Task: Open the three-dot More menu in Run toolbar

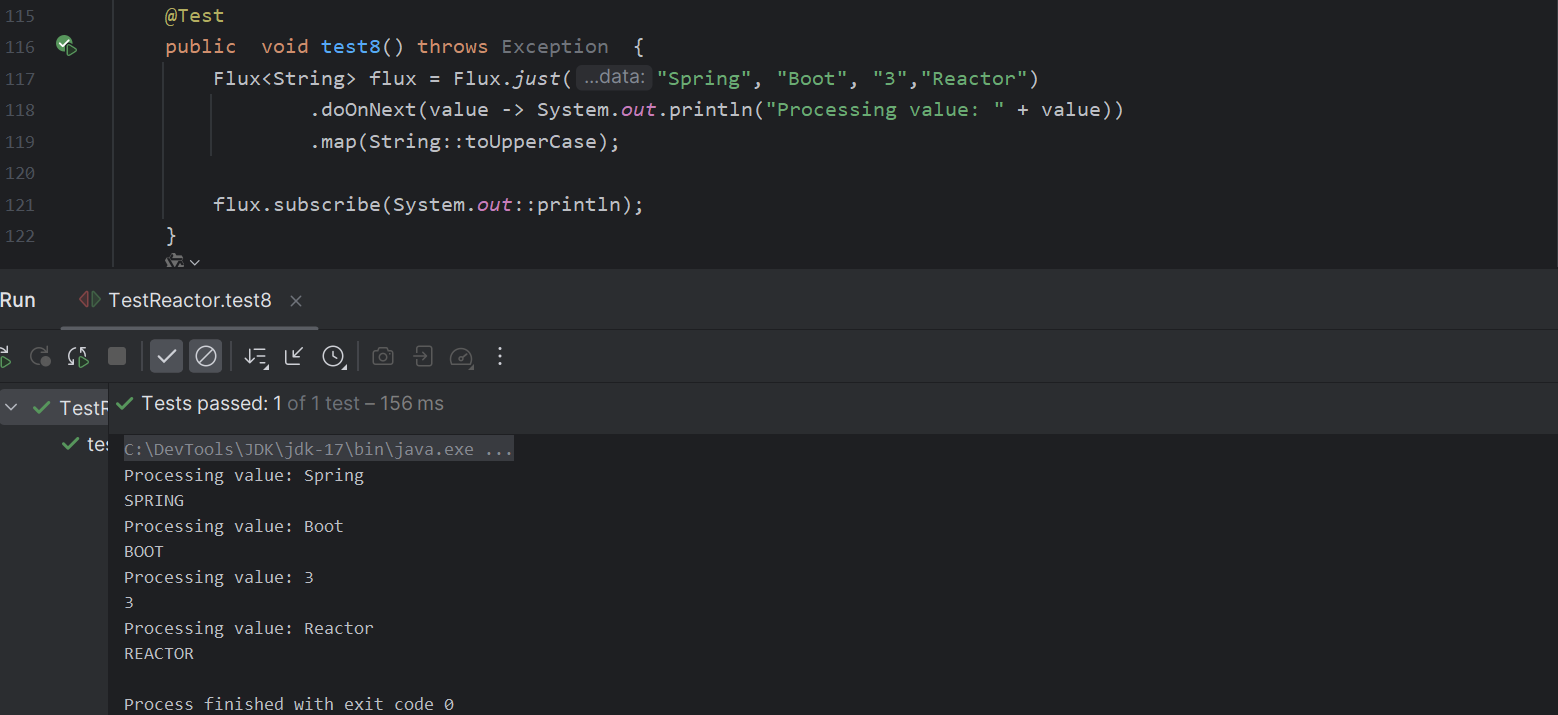Action: tap(500, 356)
